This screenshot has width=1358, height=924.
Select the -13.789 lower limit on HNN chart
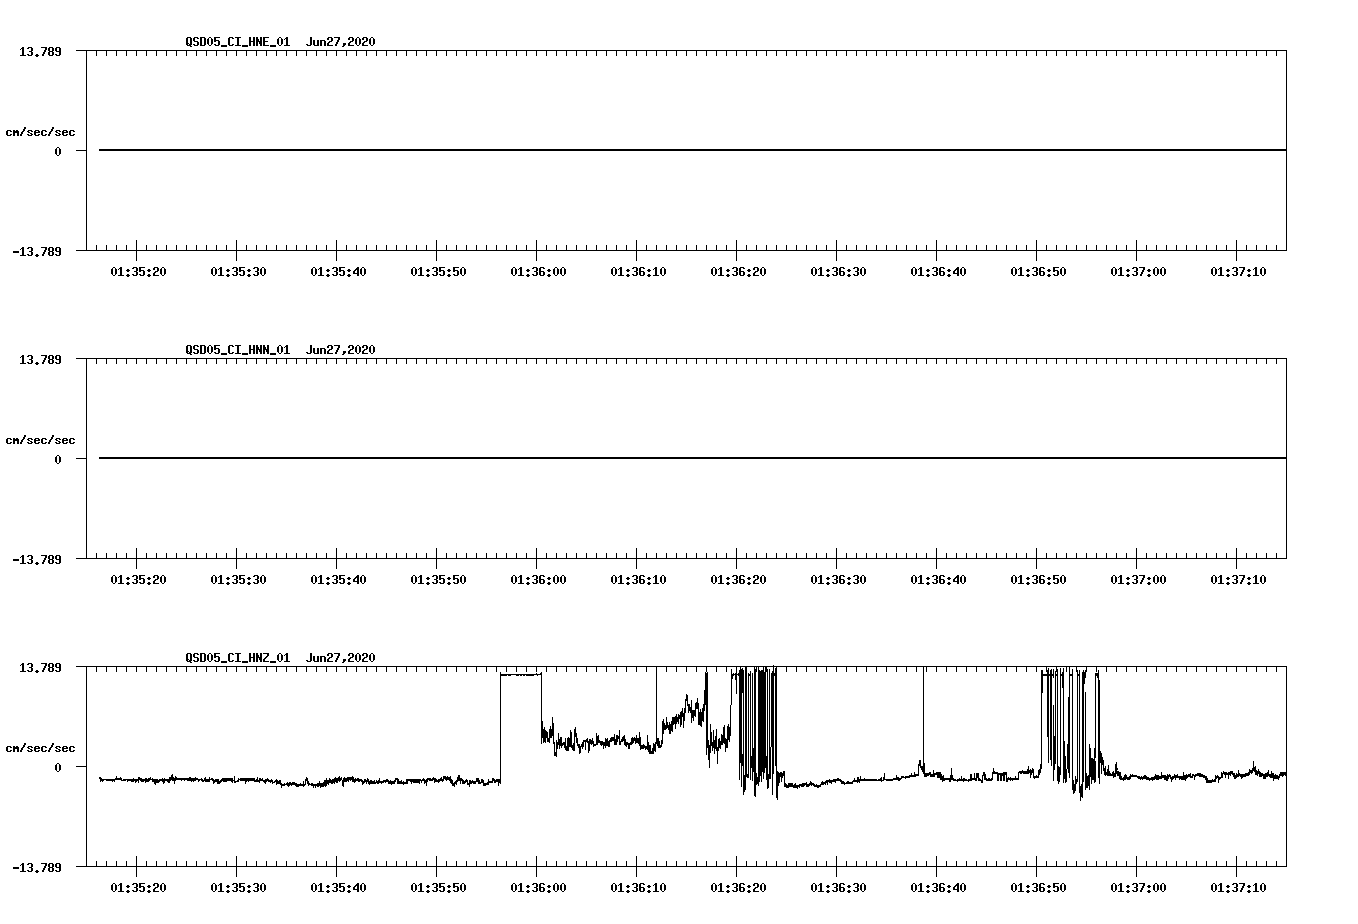[x=36, y=559]
